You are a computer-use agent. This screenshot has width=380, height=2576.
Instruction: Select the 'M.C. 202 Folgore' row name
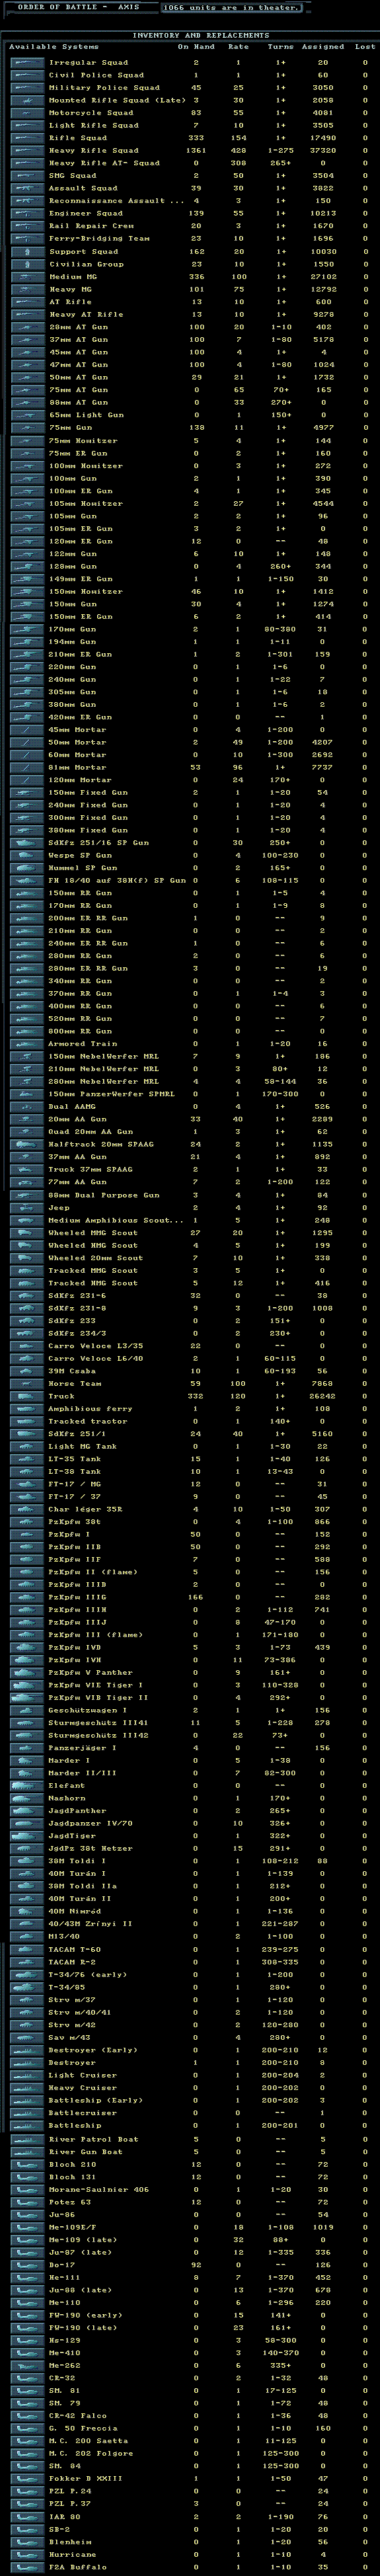coord(90,2453)
